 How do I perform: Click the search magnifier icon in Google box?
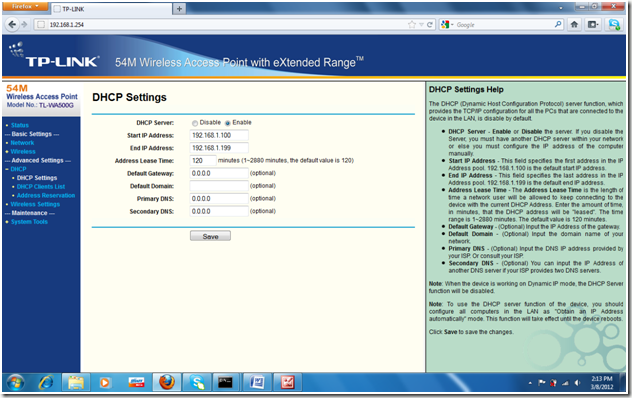[x=558, y=24]
